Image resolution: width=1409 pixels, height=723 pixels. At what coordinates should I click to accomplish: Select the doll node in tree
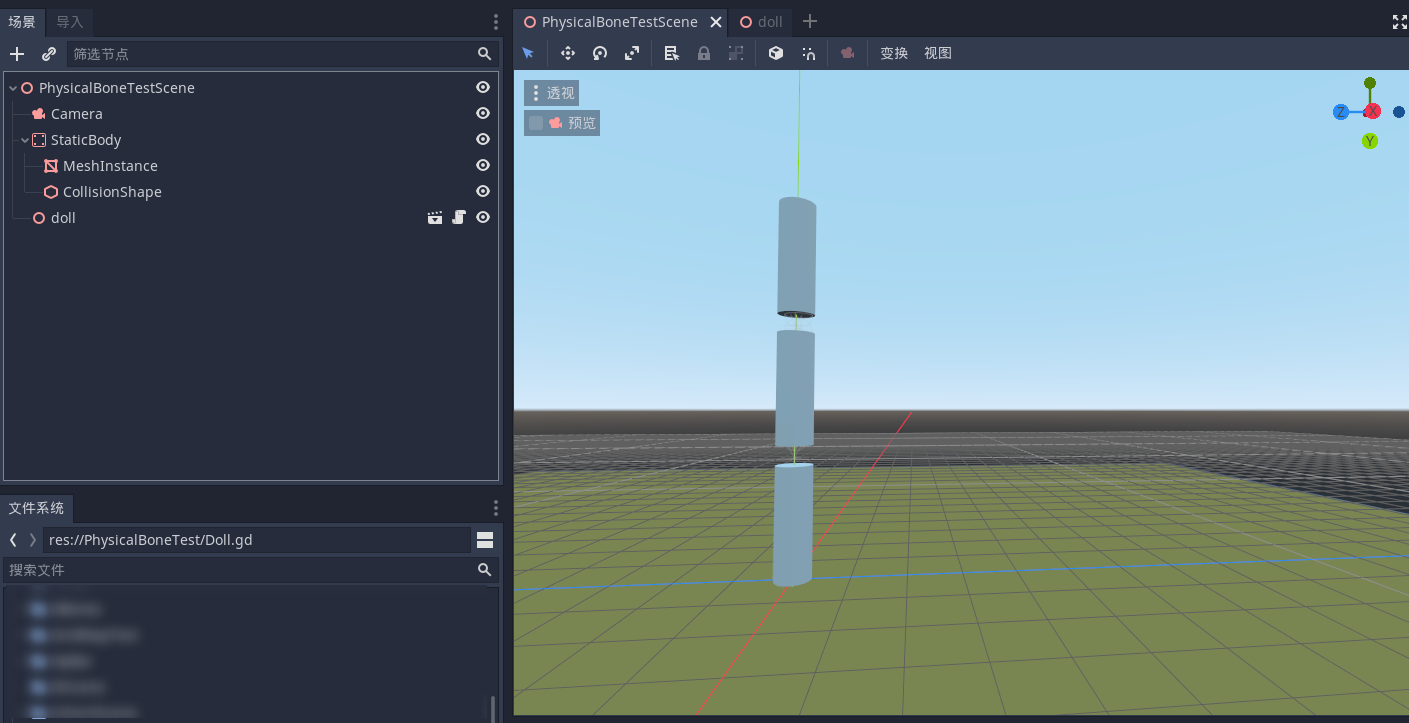coord(63,218)
